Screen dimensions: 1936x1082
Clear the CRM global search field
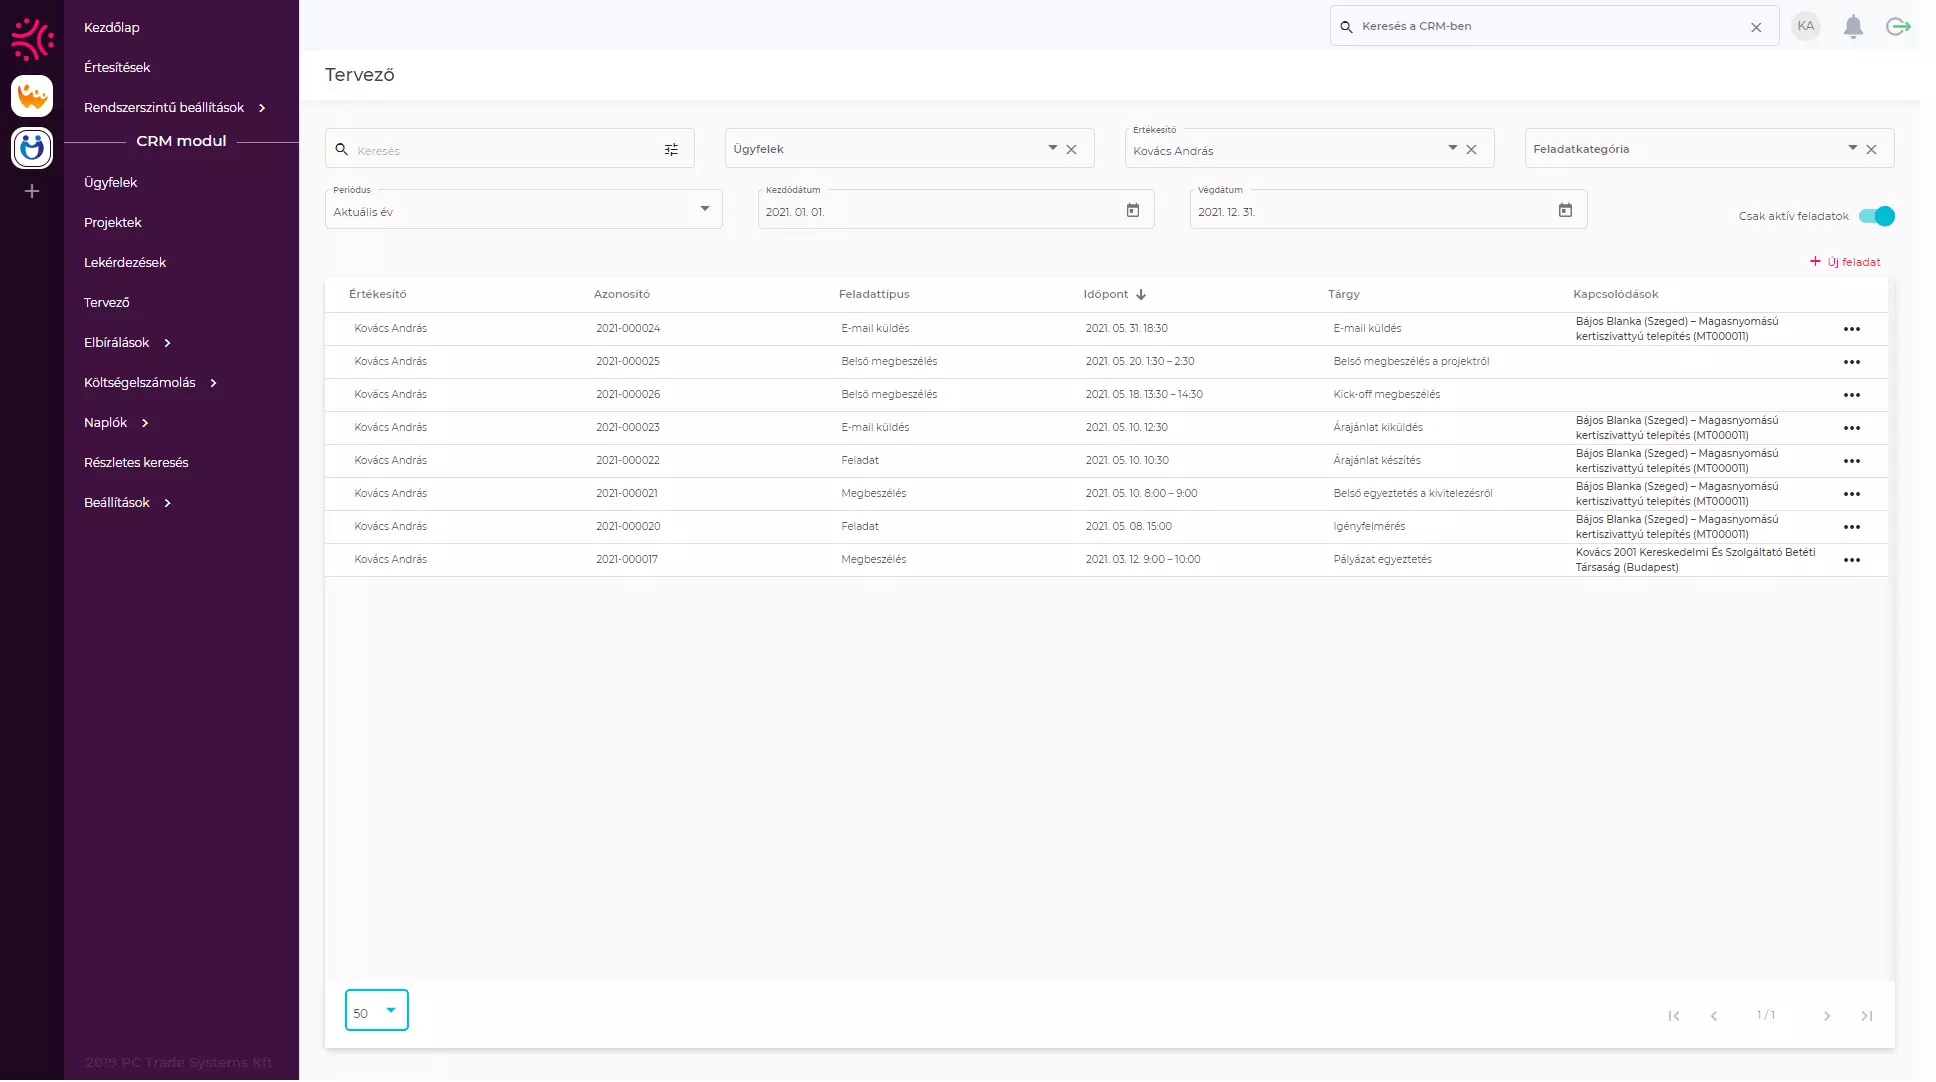(1756, 28)
